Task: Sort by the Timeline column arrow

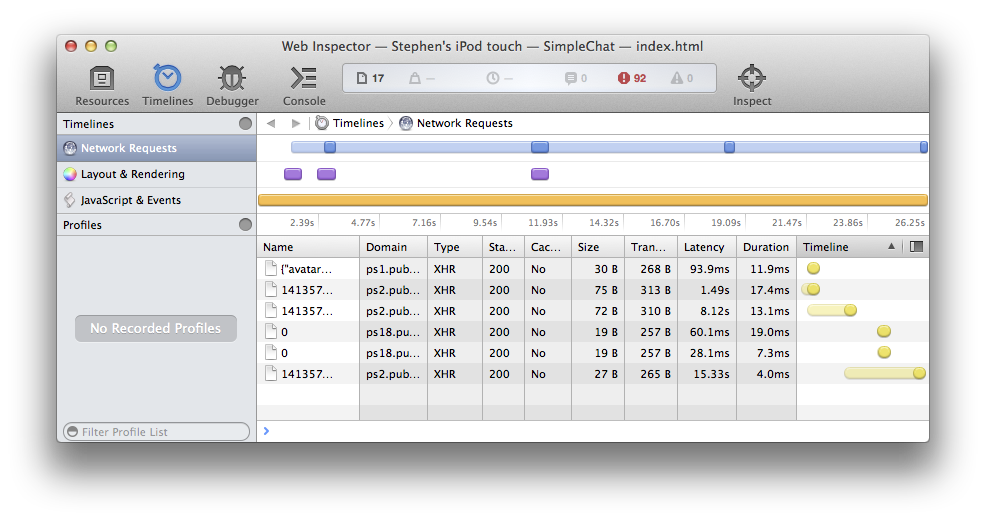Action: point(891,247)
